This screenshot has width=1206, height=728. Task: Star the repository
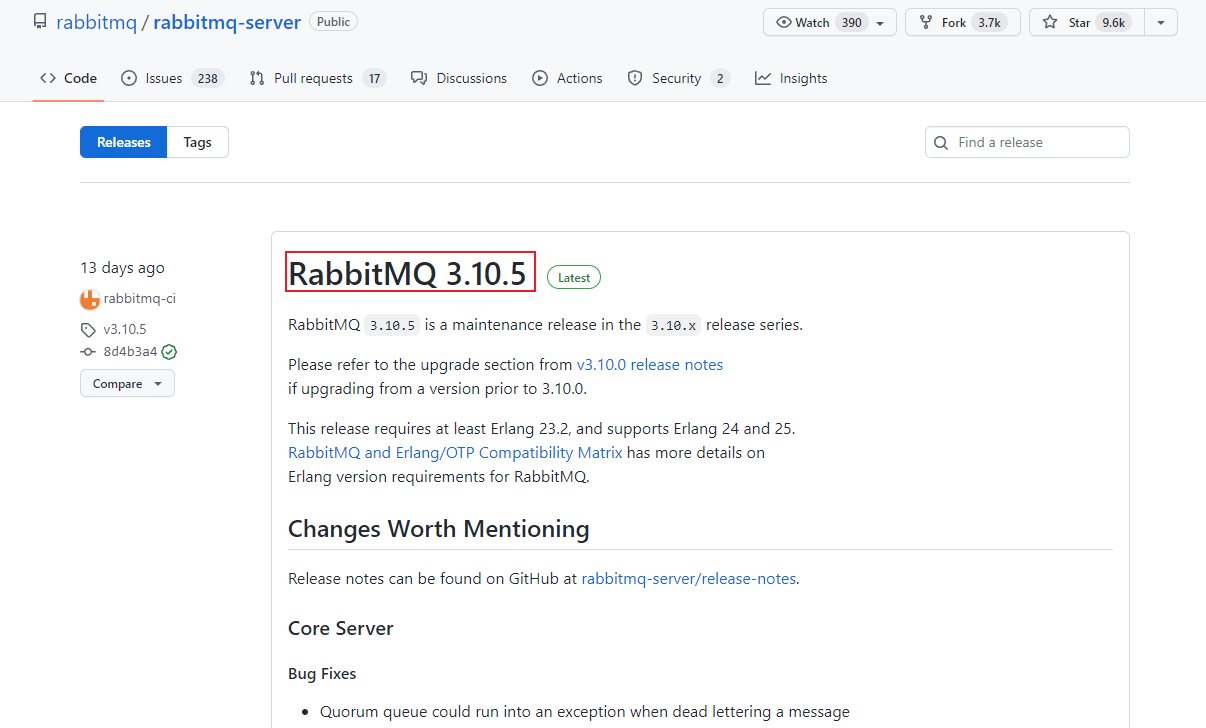(1086, 22)
